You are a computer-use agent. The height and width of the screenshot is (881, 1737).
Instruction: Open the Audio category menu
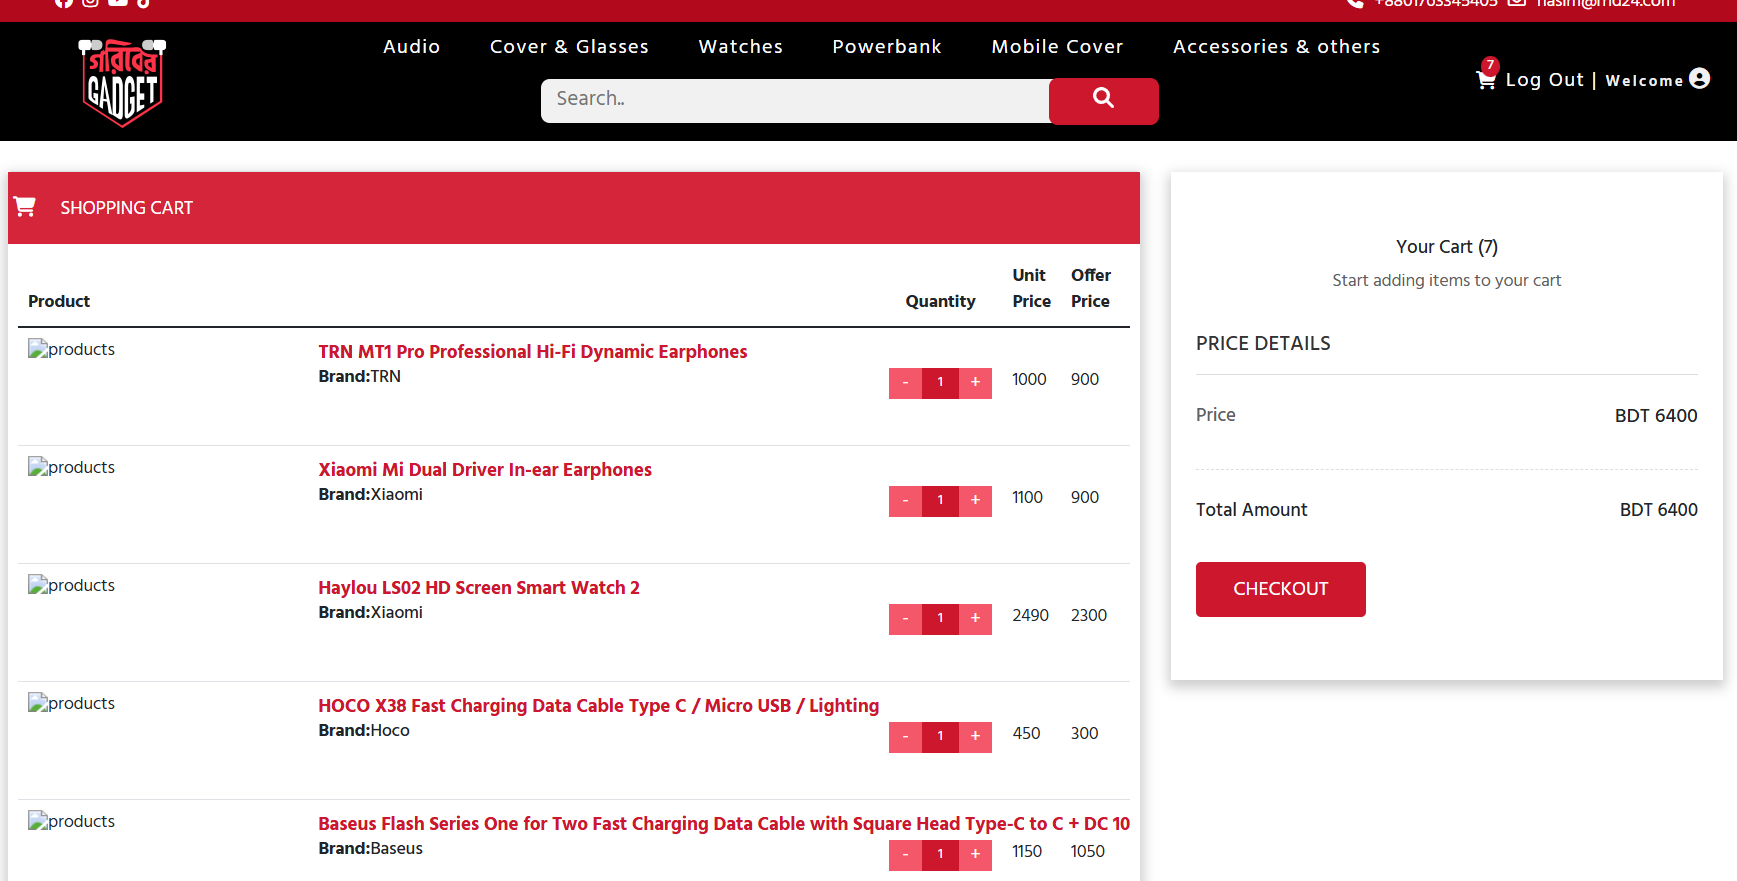point(411,47)
